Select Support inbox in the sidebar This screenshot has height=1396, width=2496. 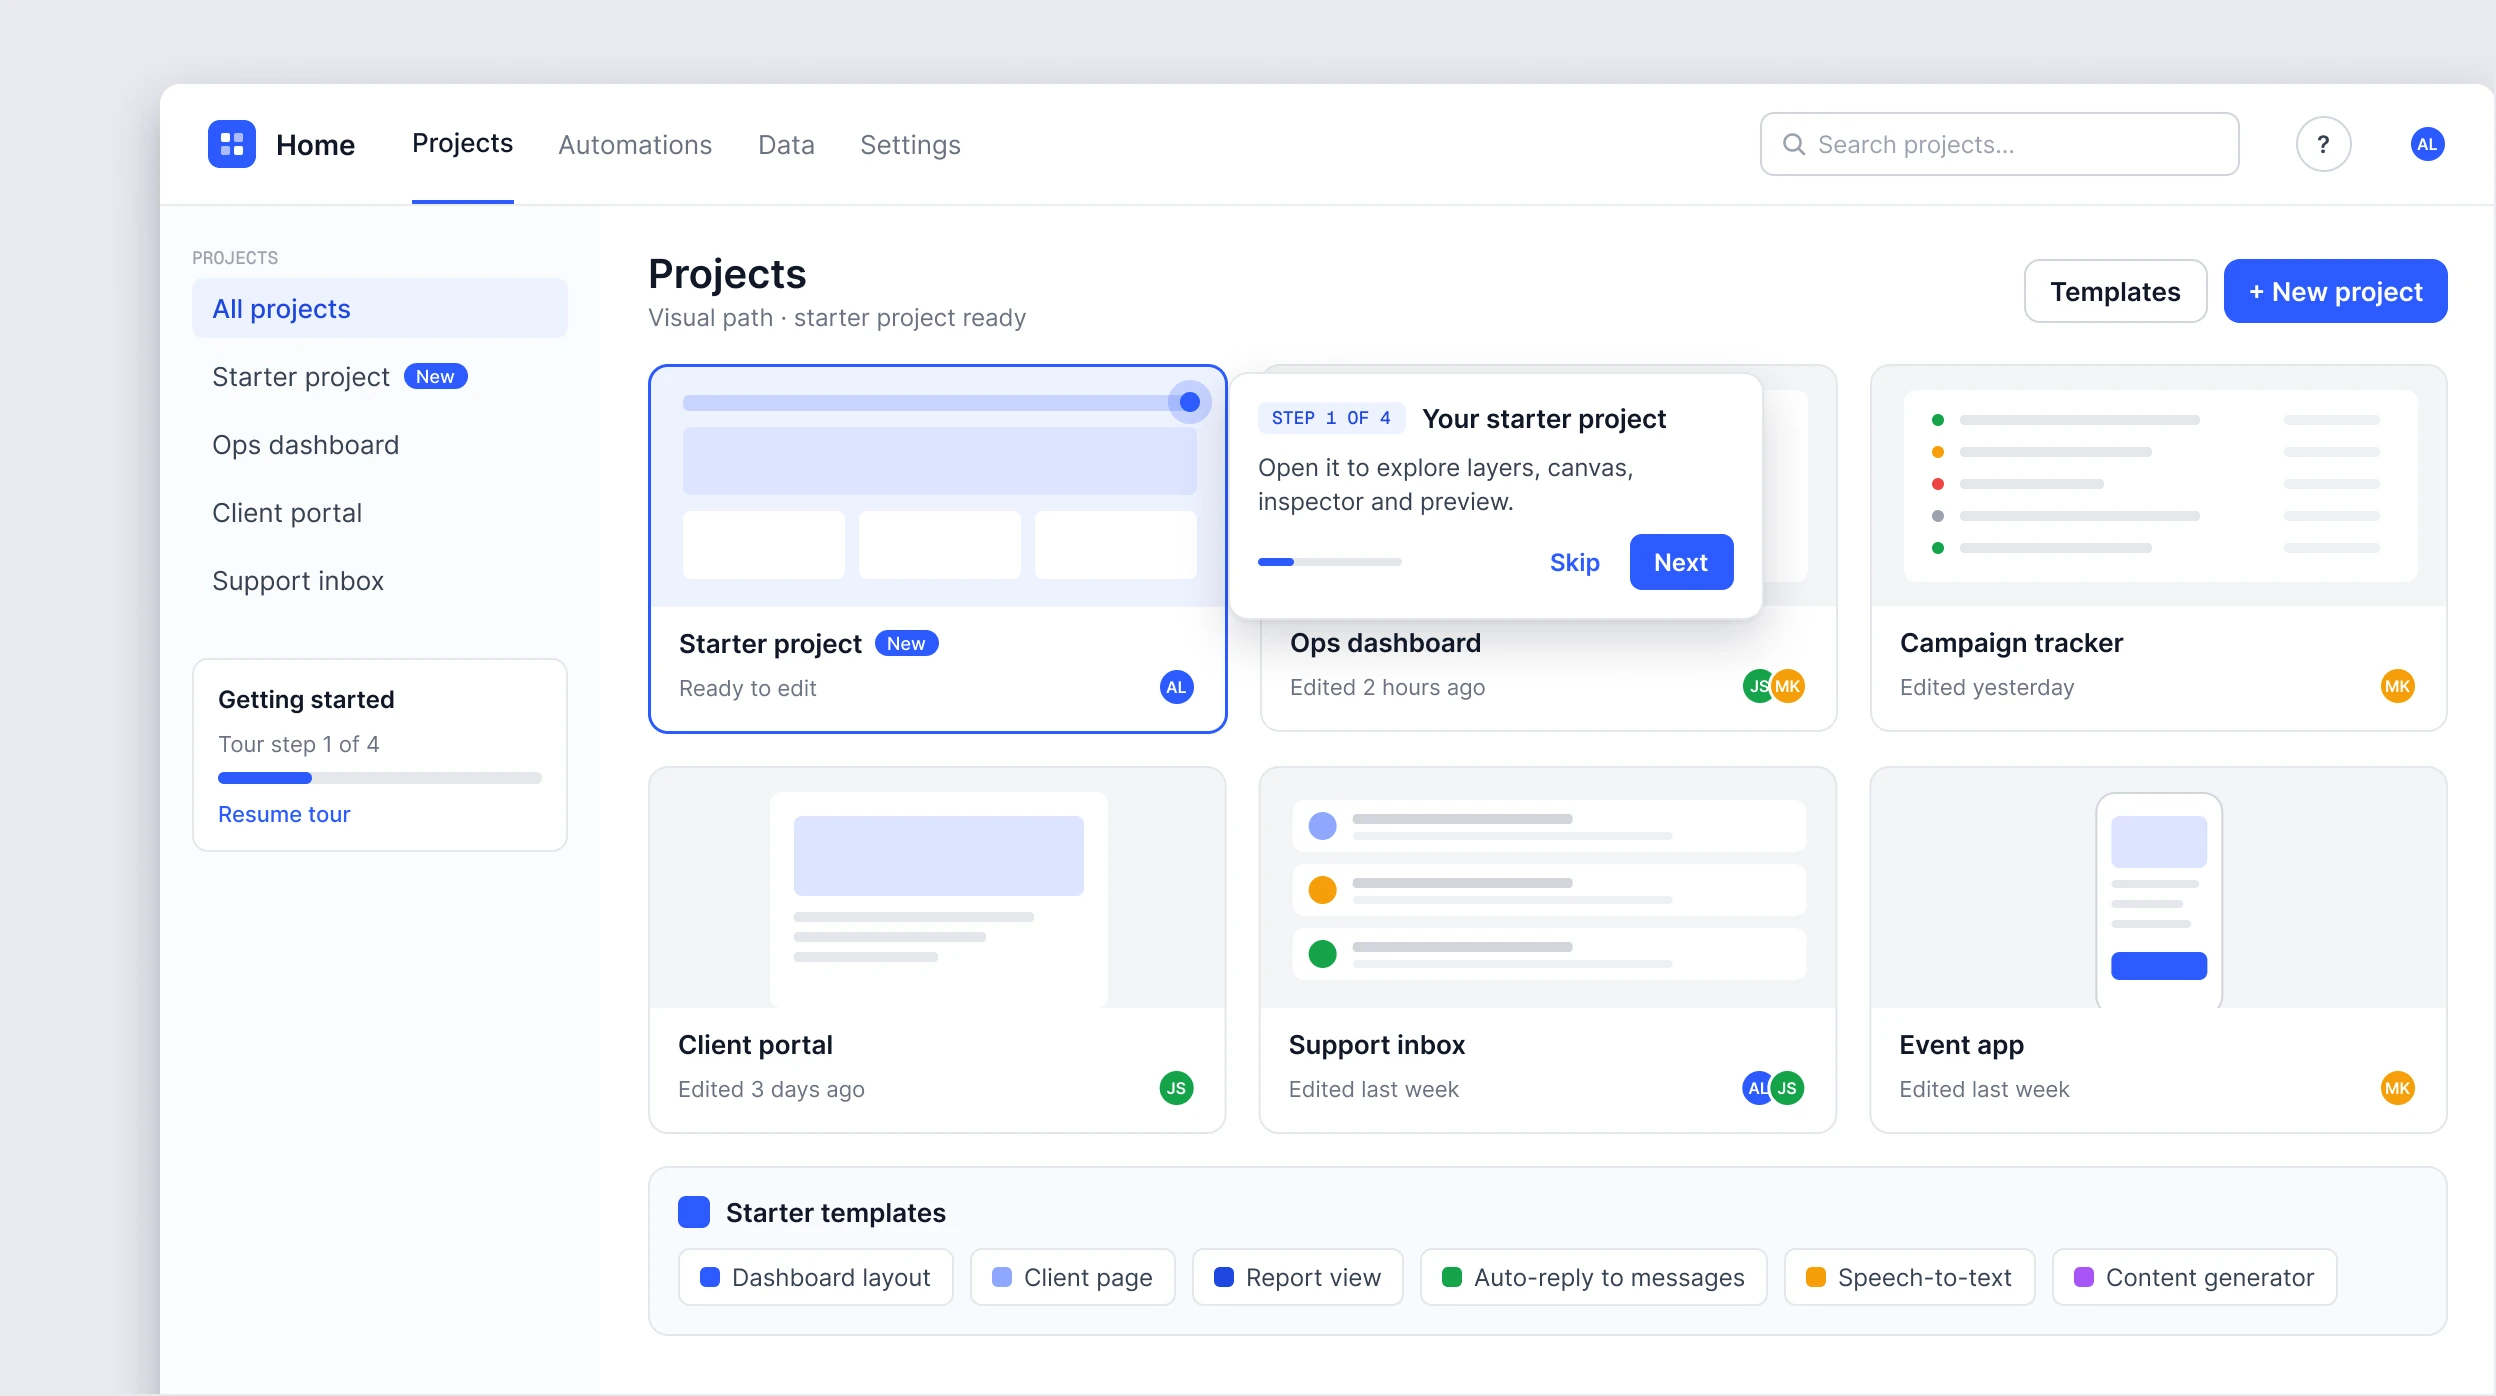click(x=380, y=580)
